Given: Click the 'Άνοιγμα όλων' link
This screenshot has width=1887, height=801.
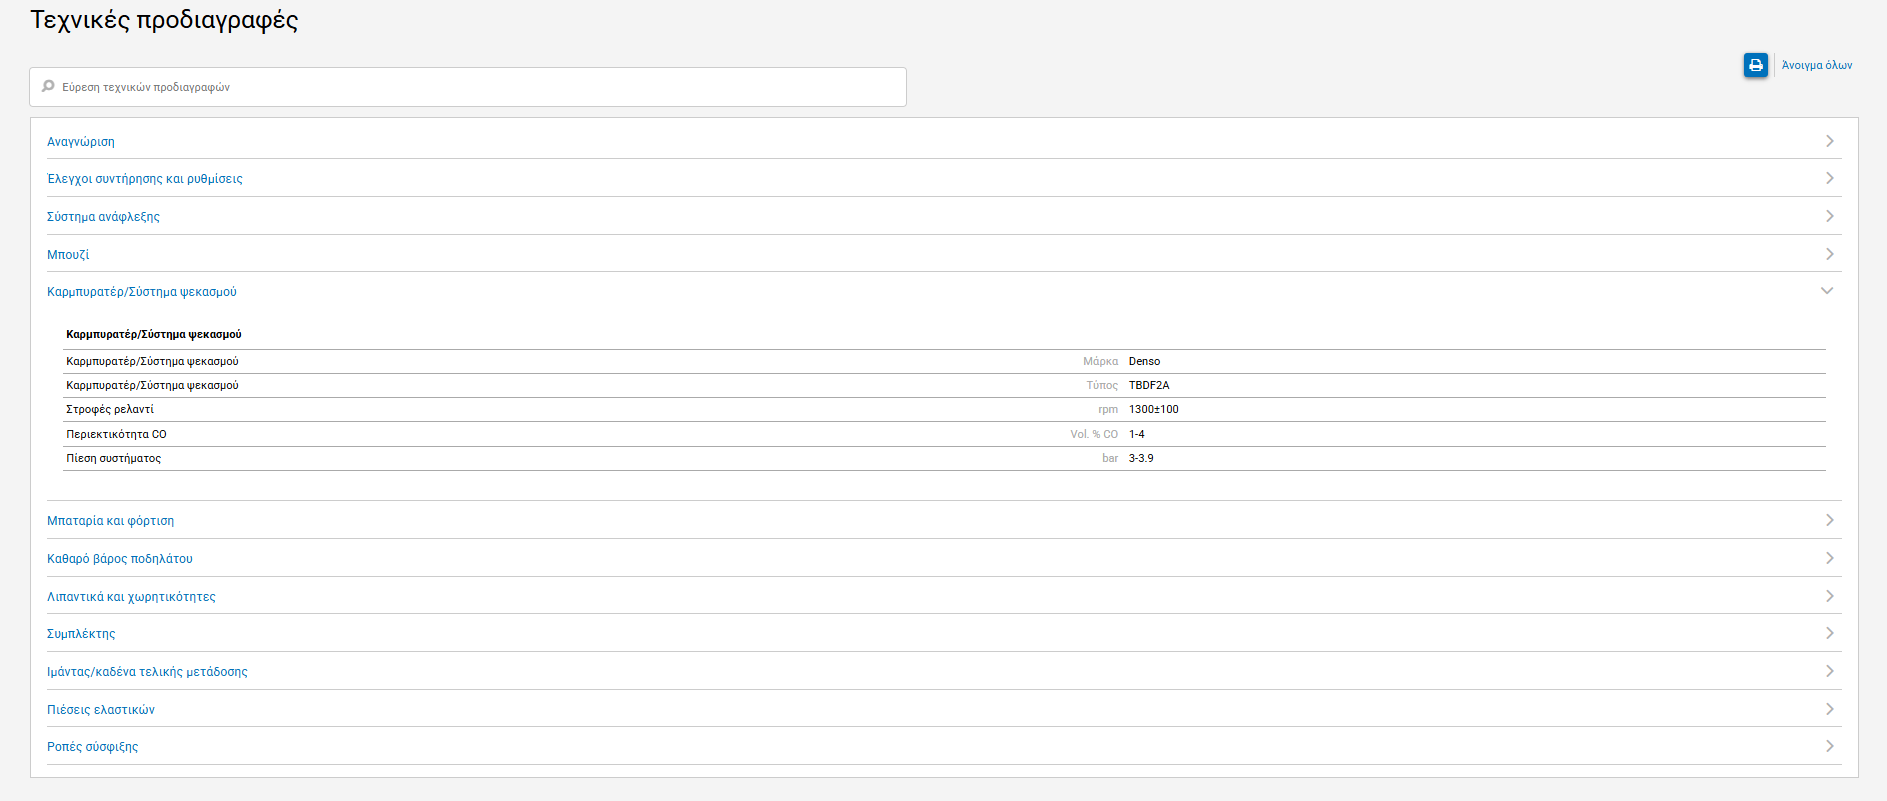Looking at the screenshot, I should tap(1816, 65).
